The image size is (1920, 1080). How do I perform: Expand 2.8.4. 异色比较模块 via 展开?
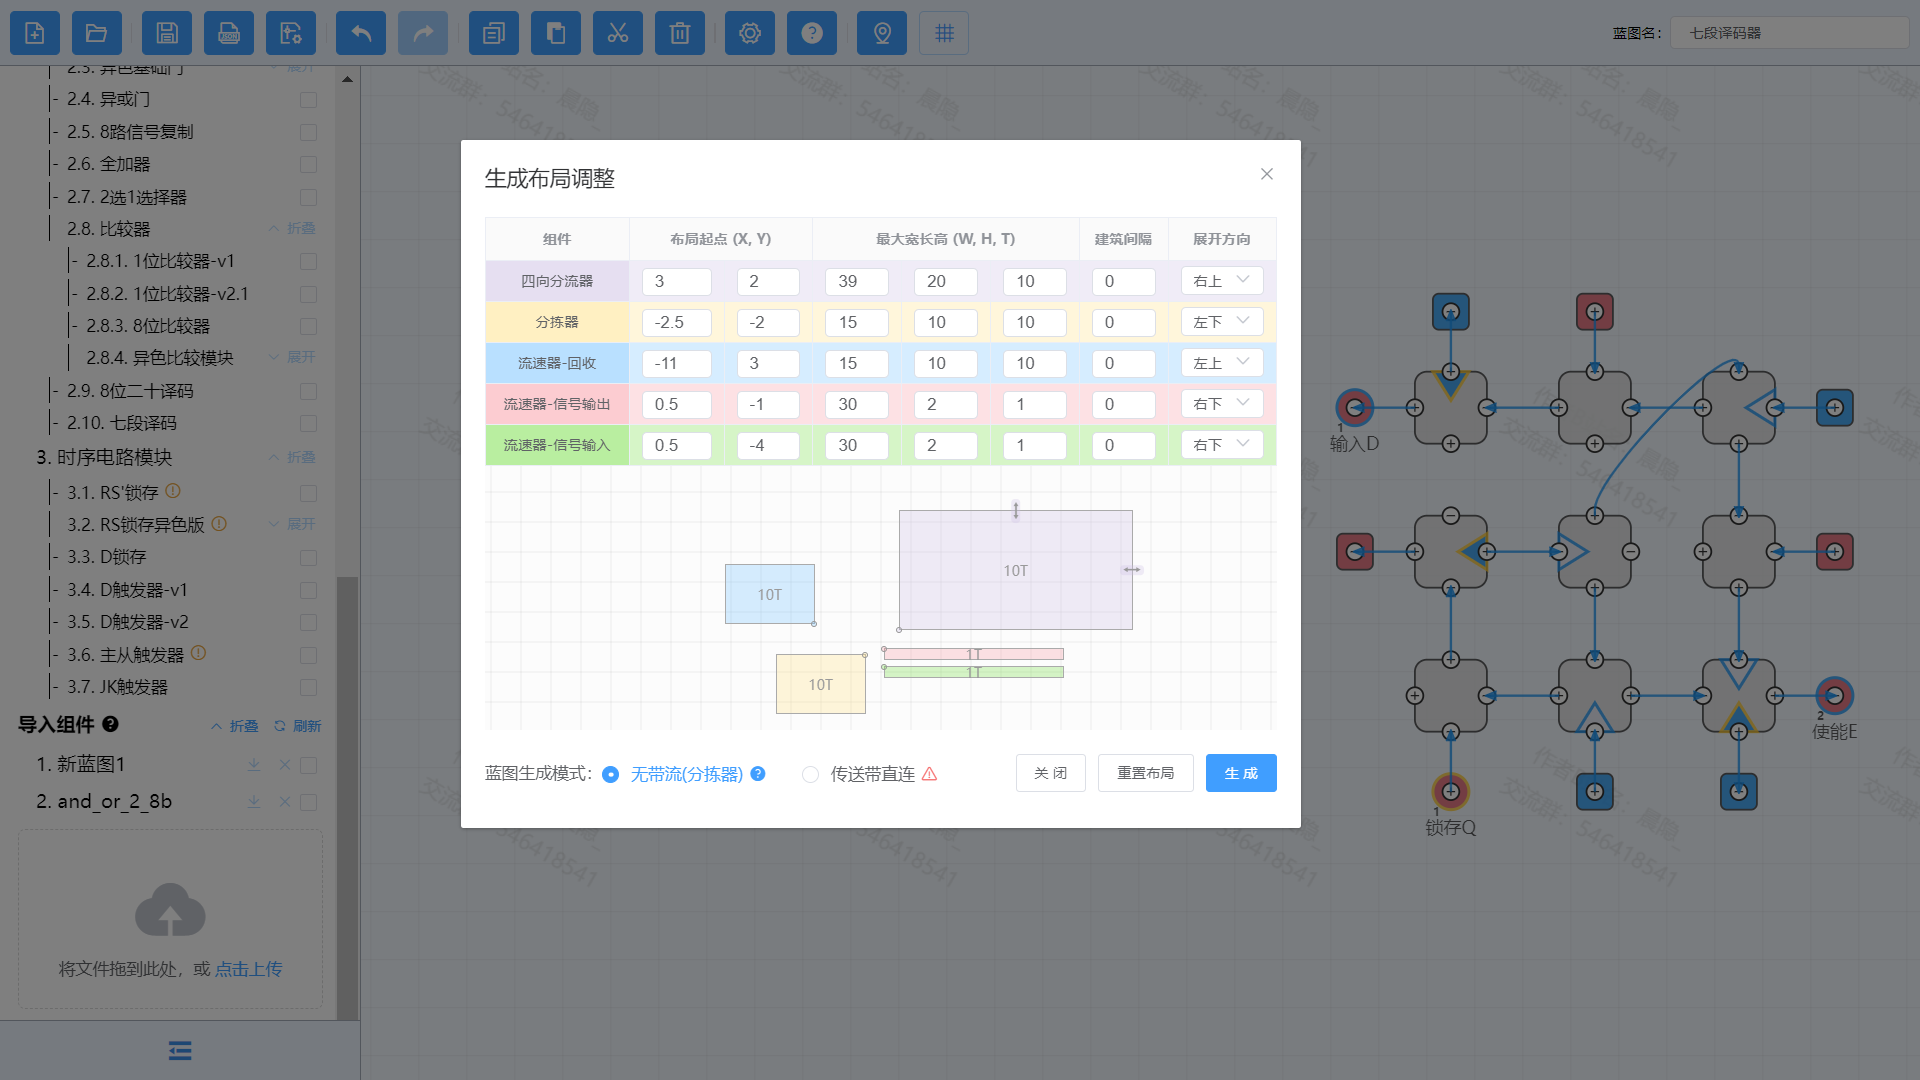(292, 357)
